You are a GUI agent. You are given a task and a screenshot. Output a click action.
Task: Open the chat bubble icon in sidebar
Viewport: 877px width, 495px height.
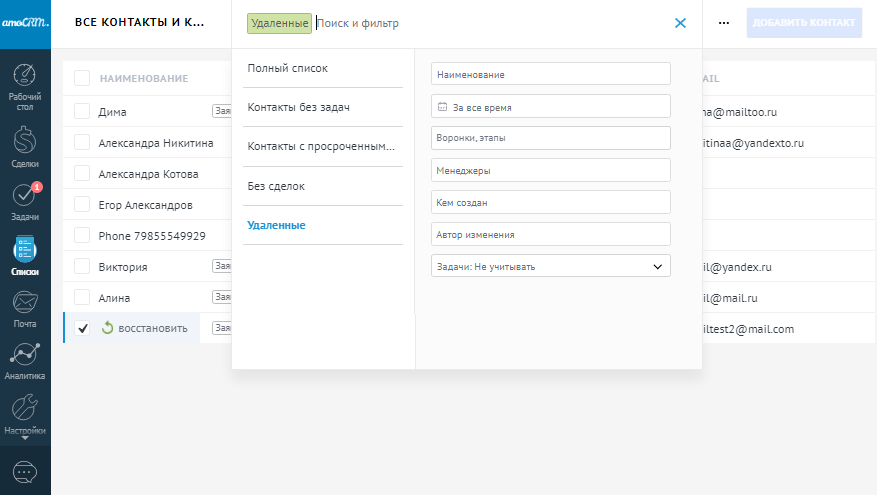[x=25, y=470]
